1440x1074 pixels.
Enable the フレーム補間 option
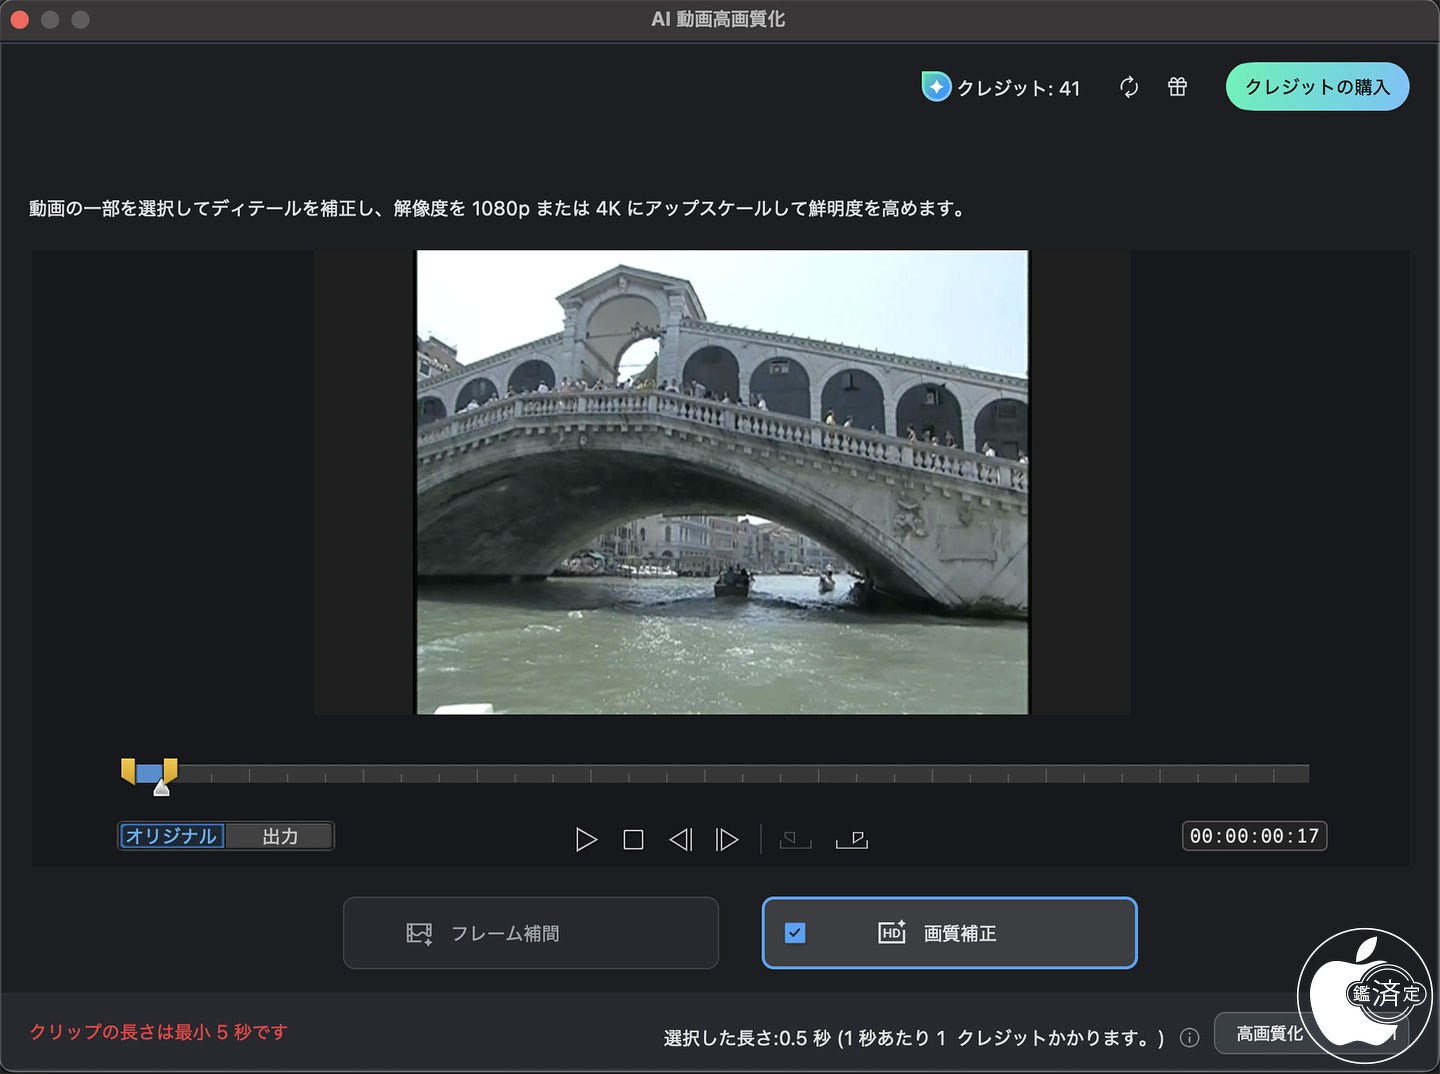point(531,933)
